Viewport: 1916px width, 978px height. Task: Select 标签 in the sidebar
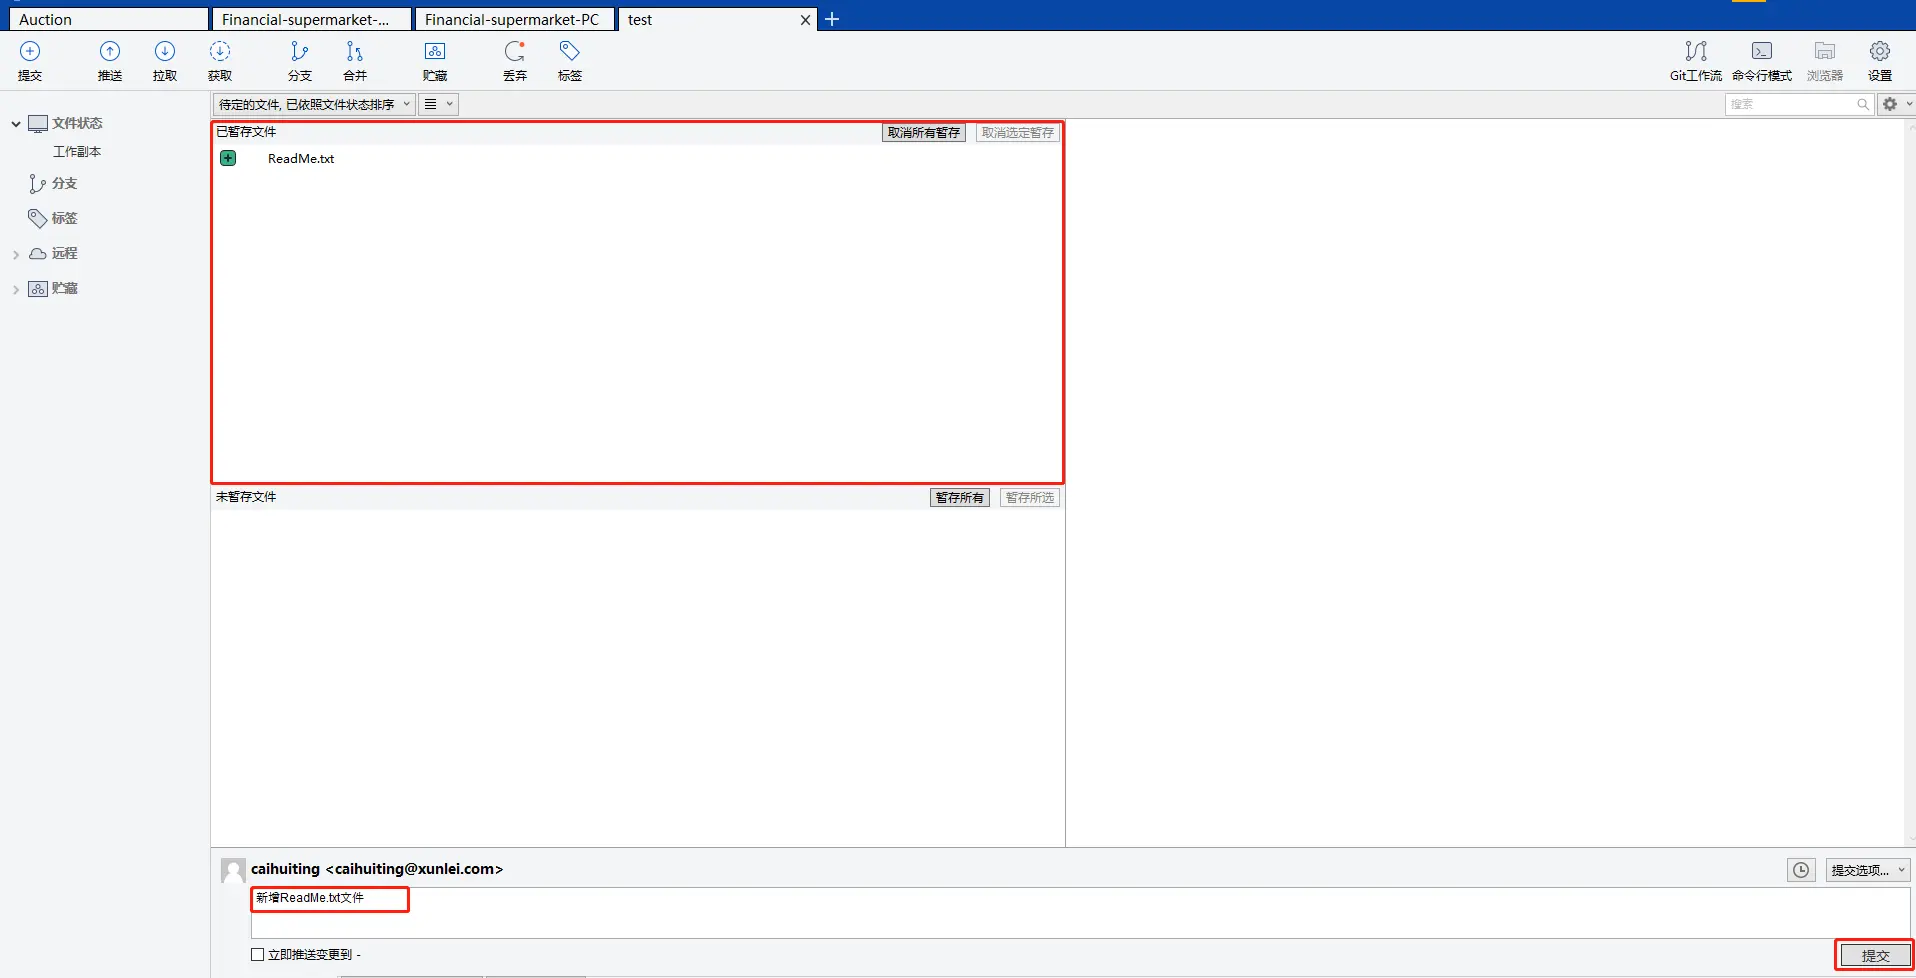point(65,218)
